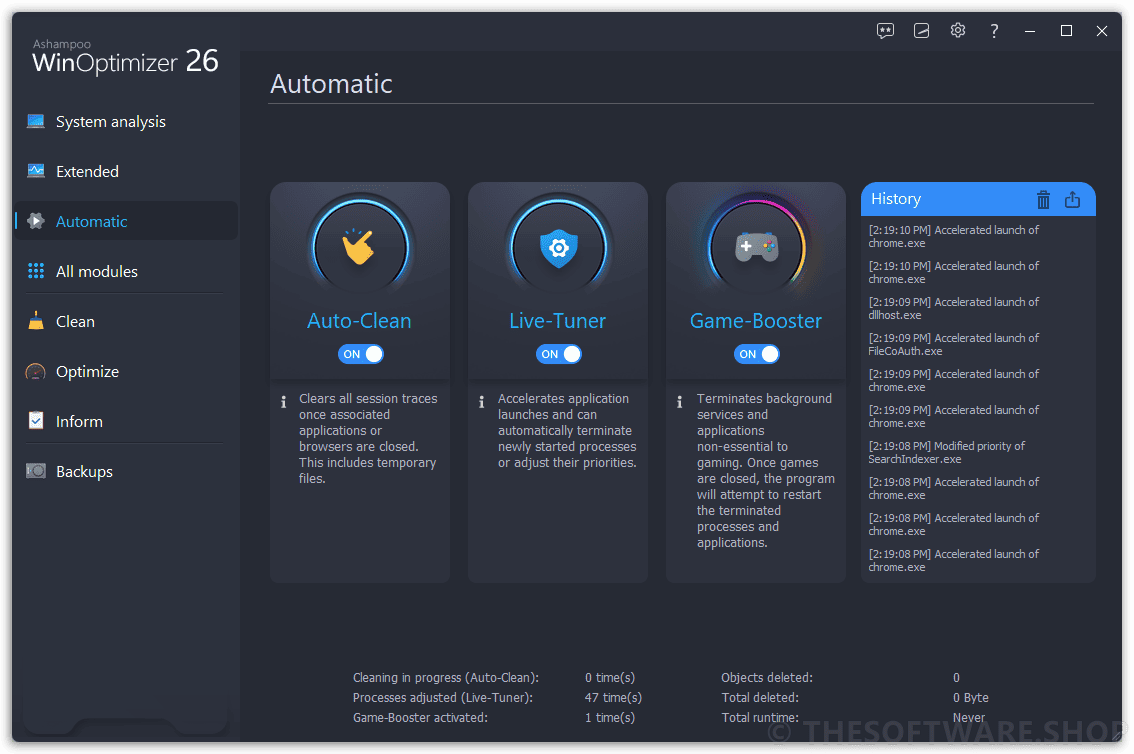Go to the Extended section
Viewport: 1134px width, 754px height.
click(127, 171)
